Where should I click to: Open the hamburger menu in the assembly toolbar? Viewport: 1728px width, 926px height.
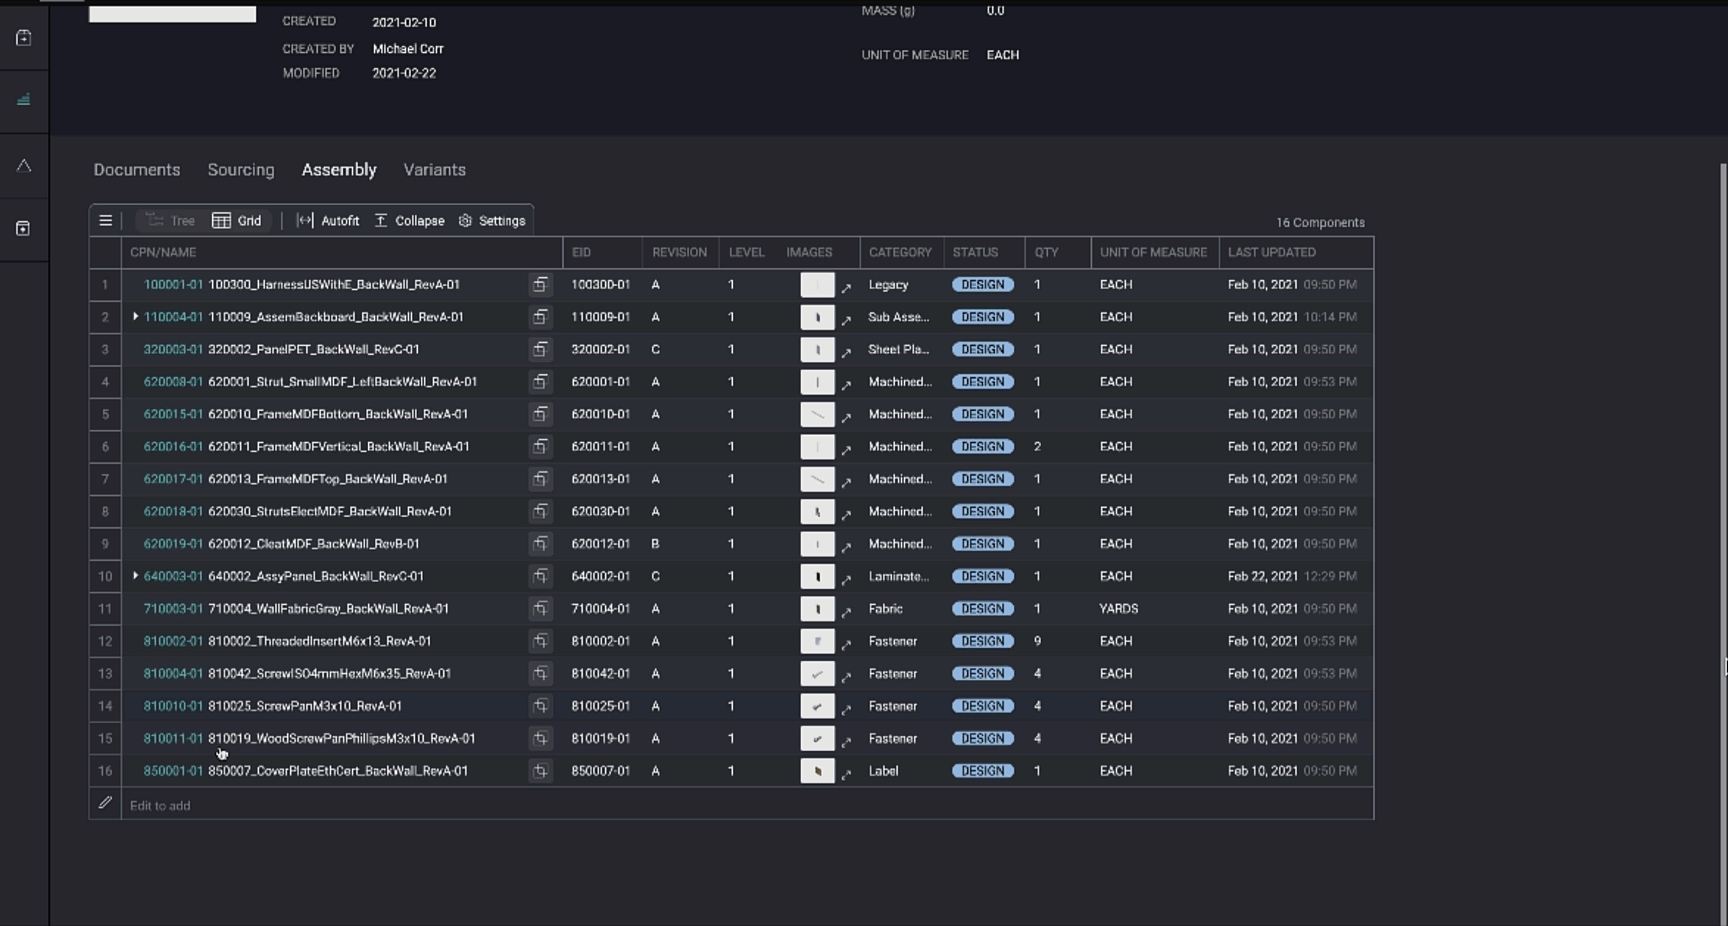(105, 220)
